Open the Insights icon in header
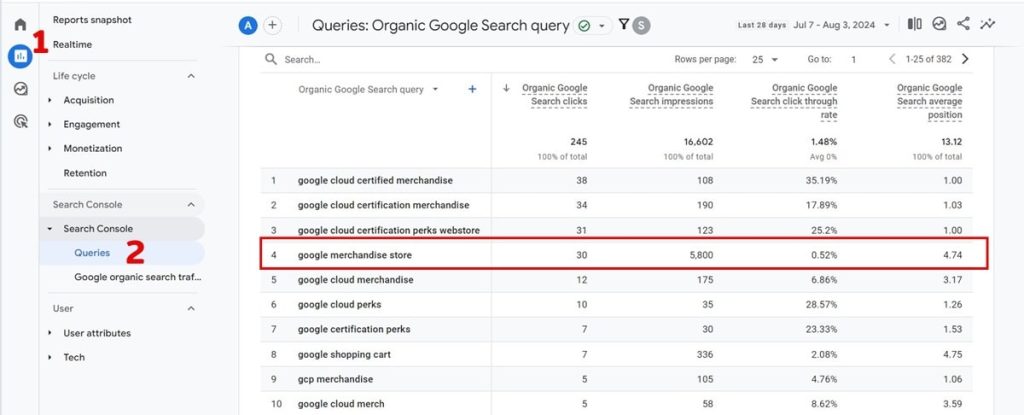 pos(939,24)
